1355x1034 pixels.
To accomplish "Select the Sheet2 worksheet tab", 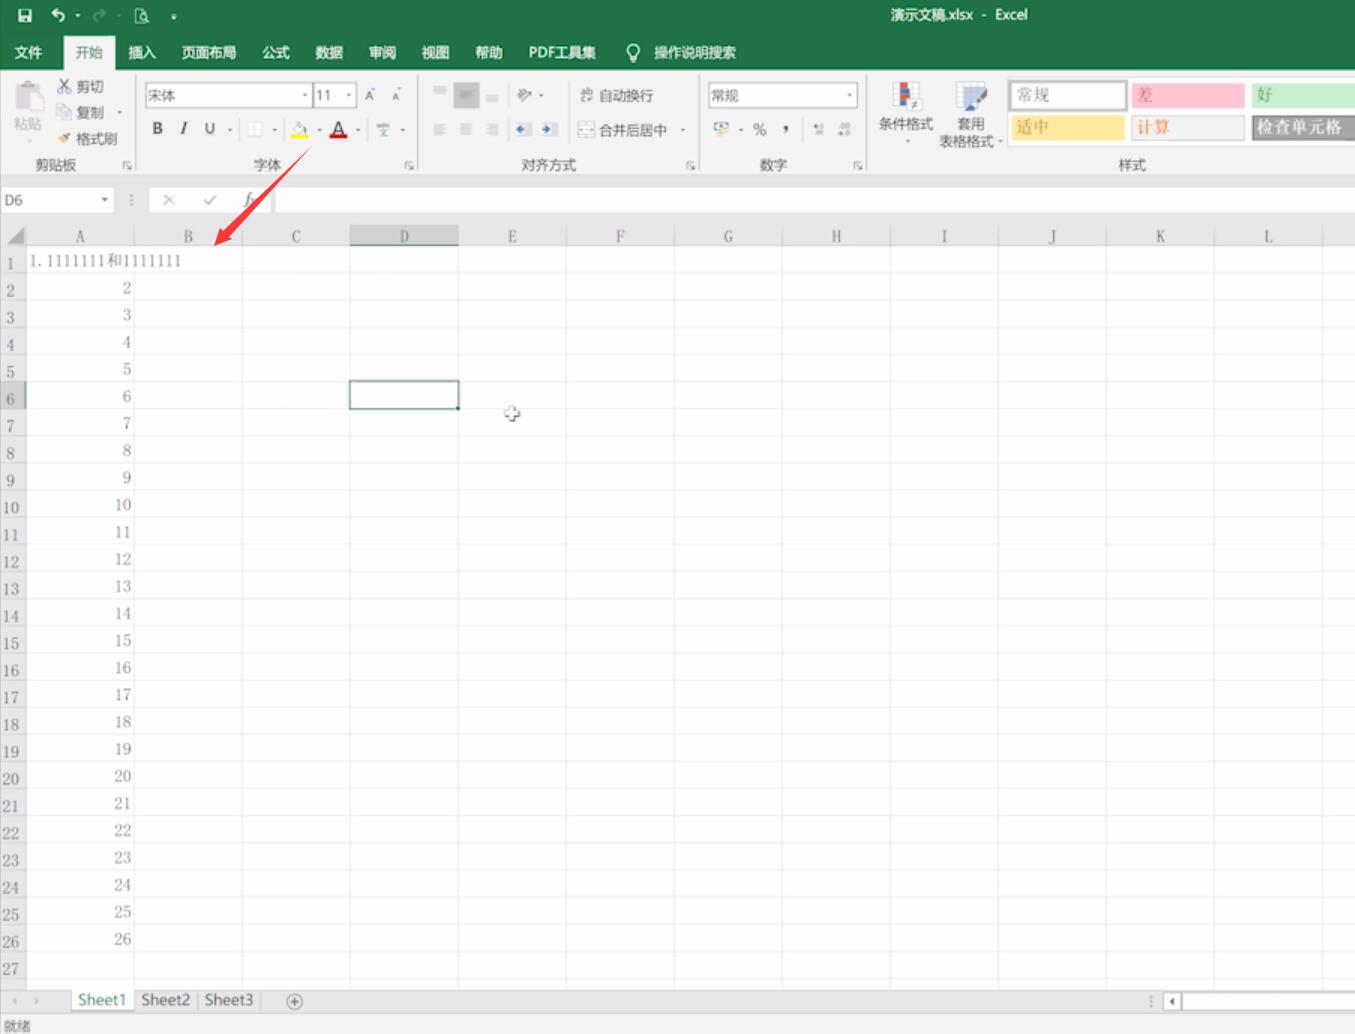I will point(165,1000).
